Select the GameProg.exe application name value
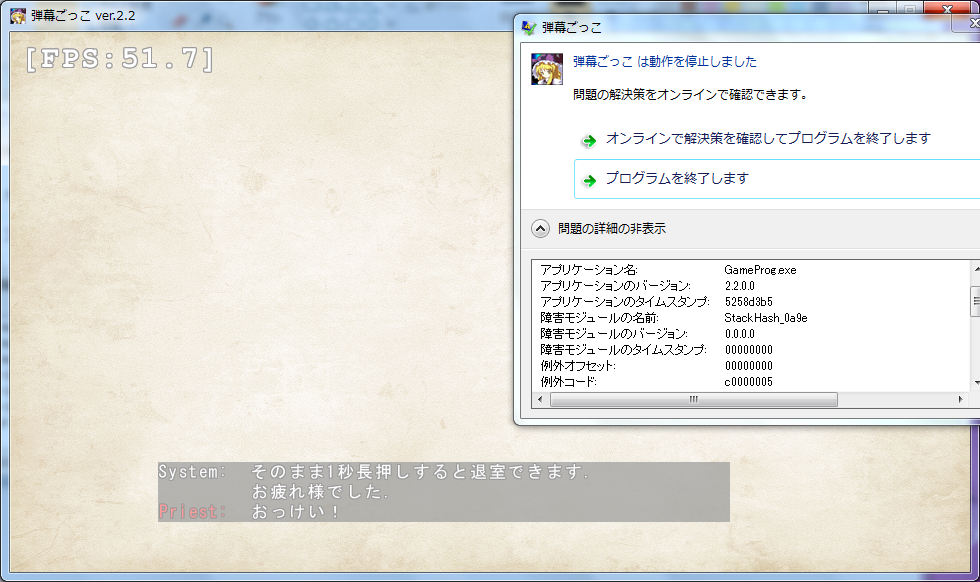This screenshot has width=980, height=582. tap(759, 270)
